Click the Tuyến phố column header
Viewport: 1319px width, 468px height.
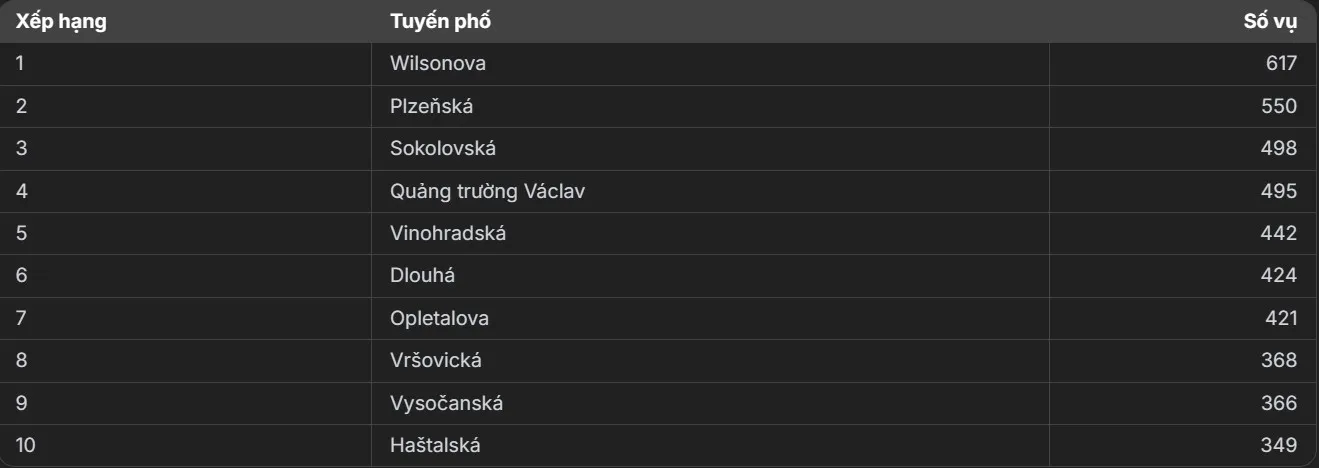[x=711, y=21]
